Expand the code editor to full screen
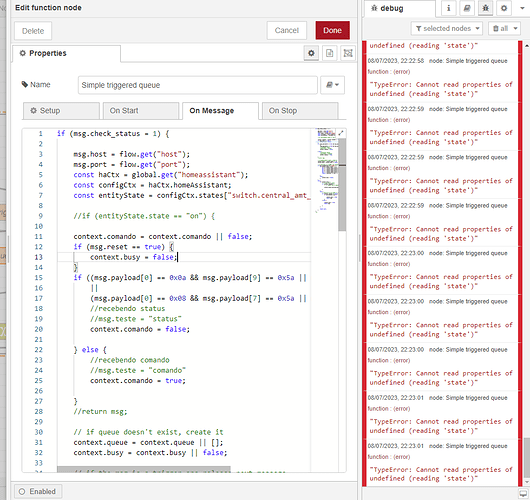This screenshot has height=500, width=530. coord(341,133)
